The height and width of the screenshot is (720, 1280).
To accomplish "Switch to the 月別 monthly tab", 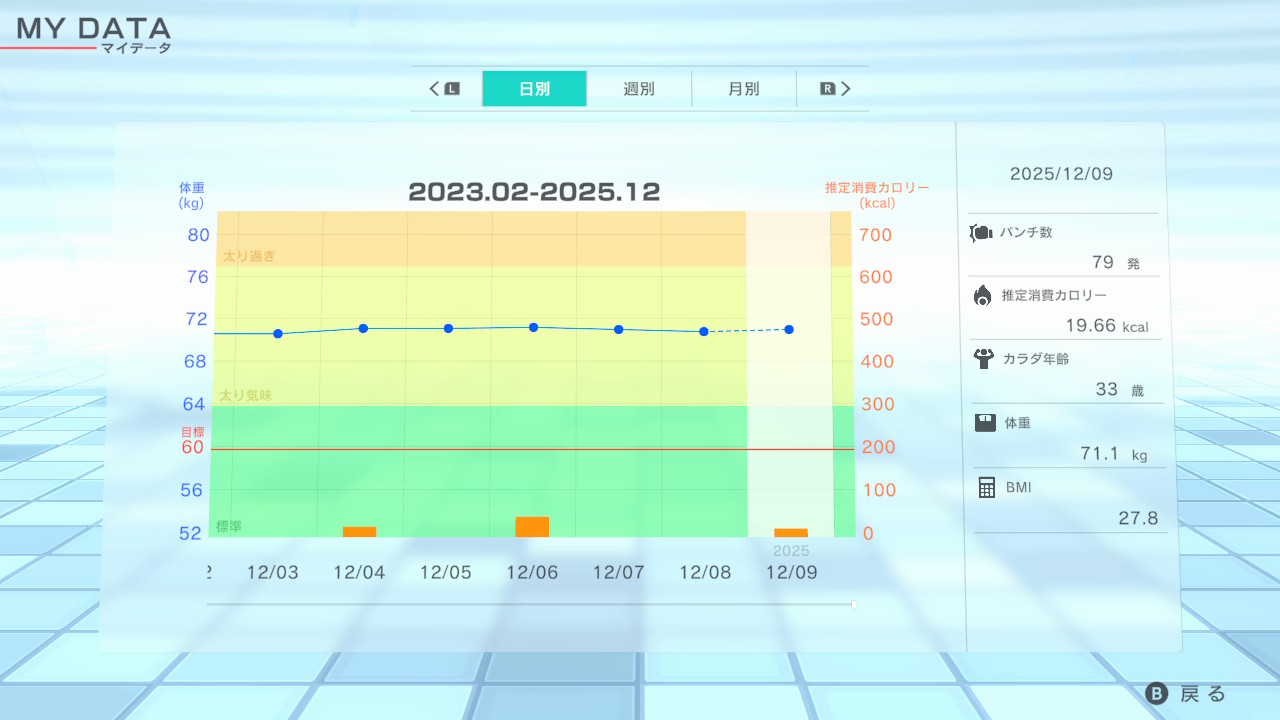I will click(743, 89).
